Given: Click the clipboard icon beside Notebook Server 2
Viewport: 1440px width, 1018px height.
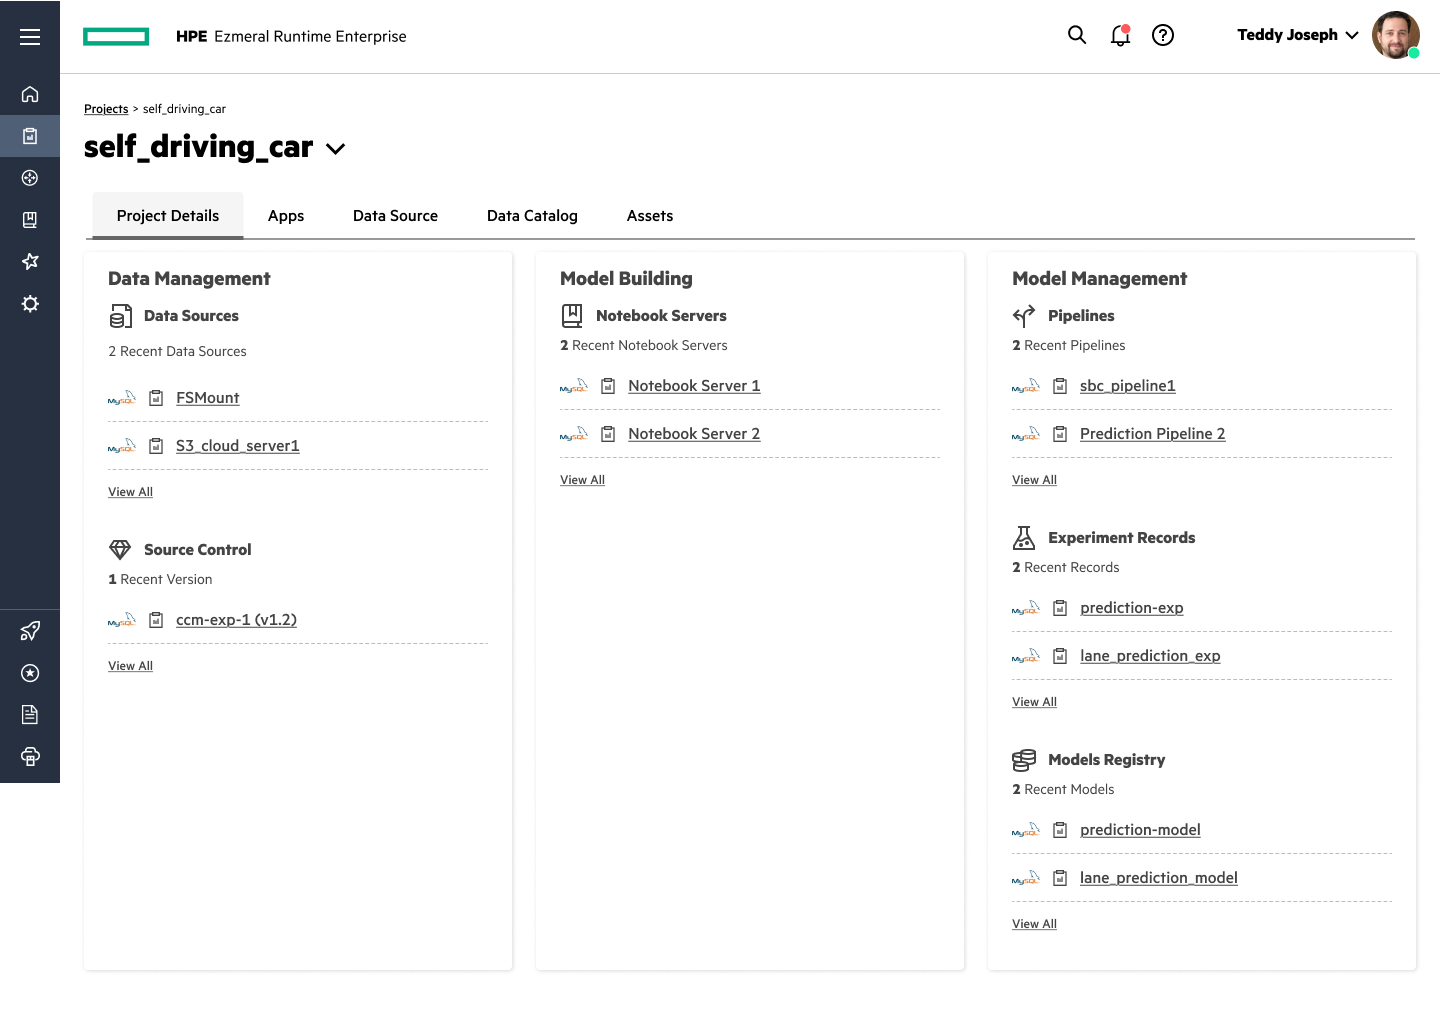Looking at the screenshot, I should coord(608,434).
